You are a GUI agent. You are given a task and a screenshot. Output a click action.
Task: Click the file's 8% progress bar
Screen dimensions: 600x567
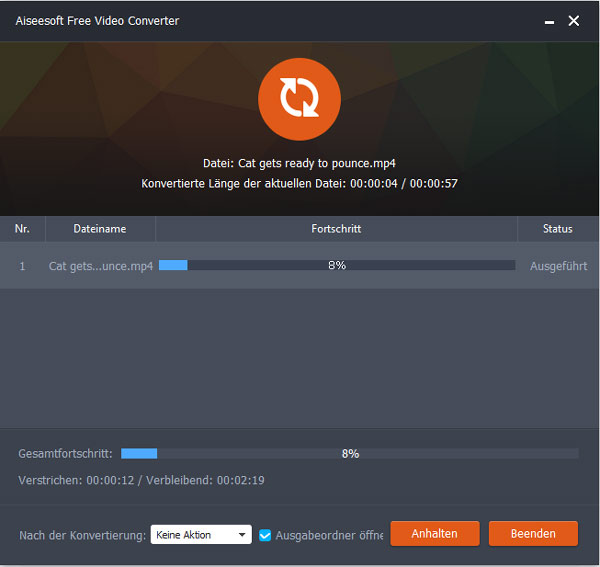coord(336,266)
